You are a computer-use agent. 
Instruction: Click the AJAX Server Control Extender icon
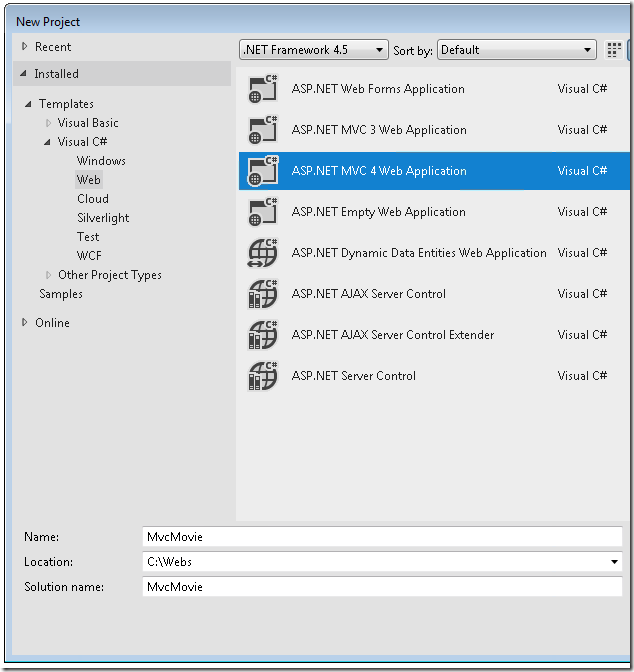[262, 335]
